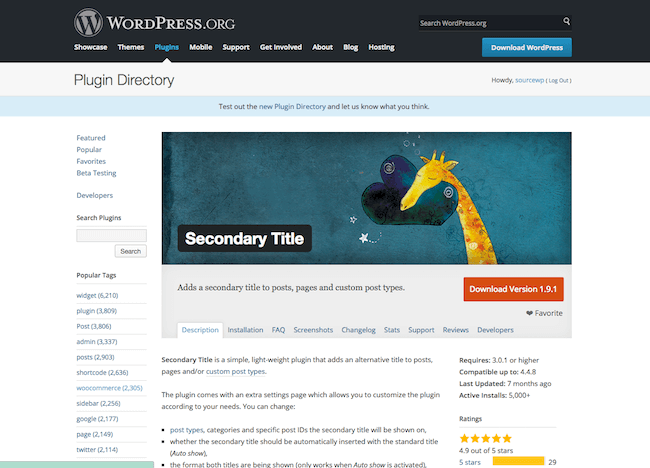Switch to the Developers tab

(x=495, y=330)
